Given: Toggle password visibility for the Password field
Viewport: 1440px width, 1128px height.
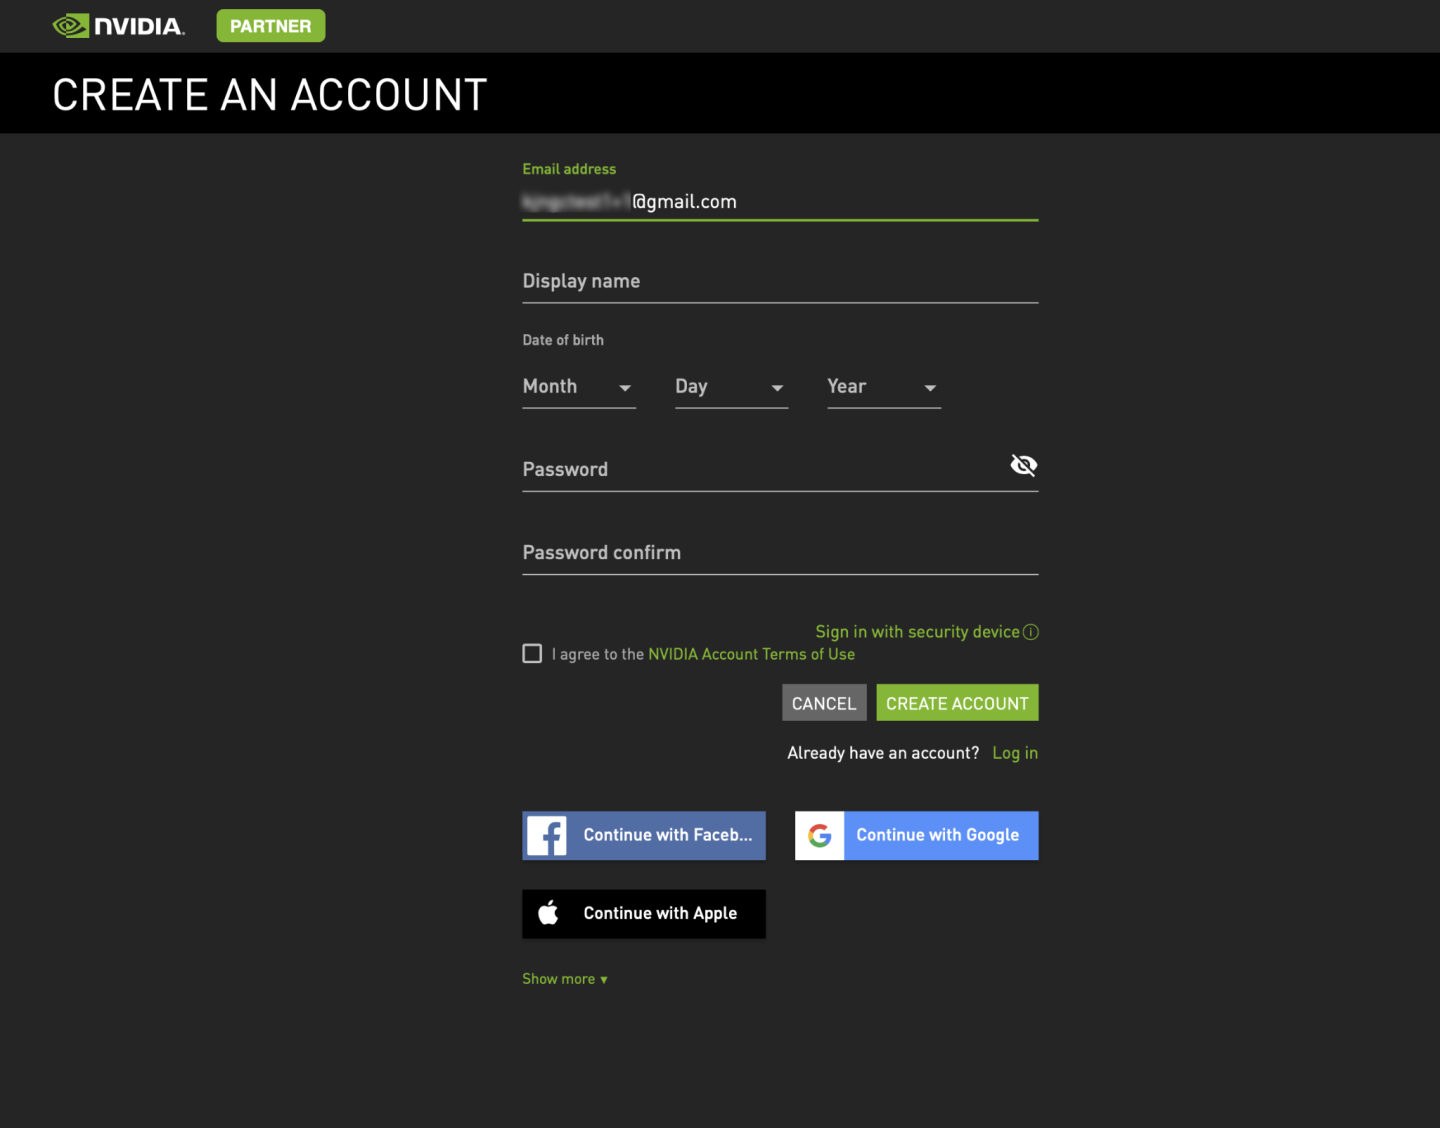Looking at the screenshot, I should coord(1023,464).
